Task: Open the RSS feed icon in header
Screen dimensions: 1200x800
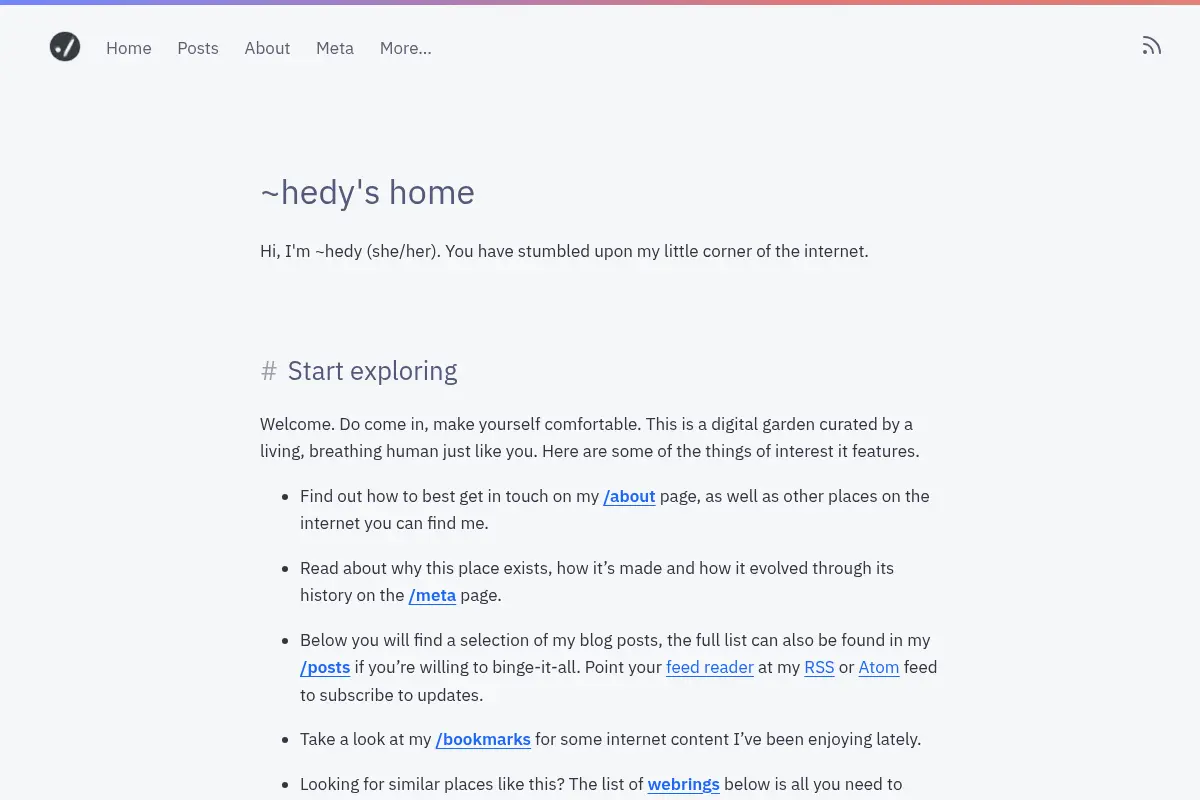Action: (x=1152, y=46)
